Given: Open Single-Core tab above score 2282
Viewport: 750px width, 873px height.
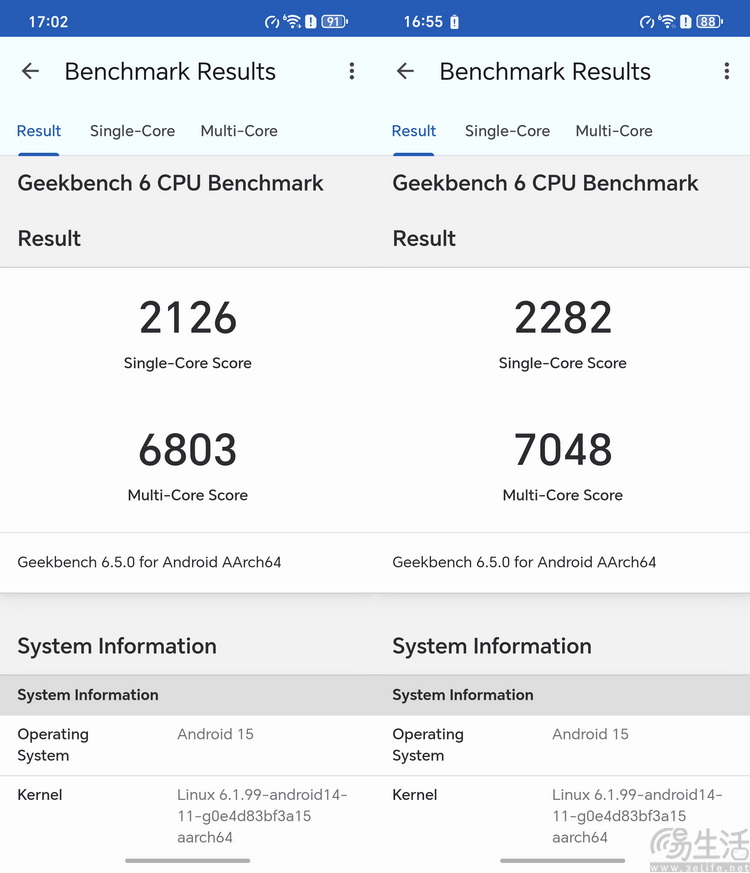Looking at the screenshot, I should click(507, 131).
